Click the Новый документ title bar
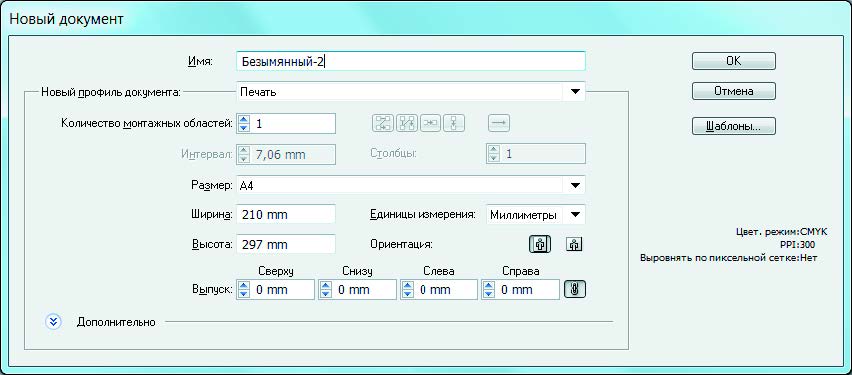 pyautogui.click(x=426, y=19)
